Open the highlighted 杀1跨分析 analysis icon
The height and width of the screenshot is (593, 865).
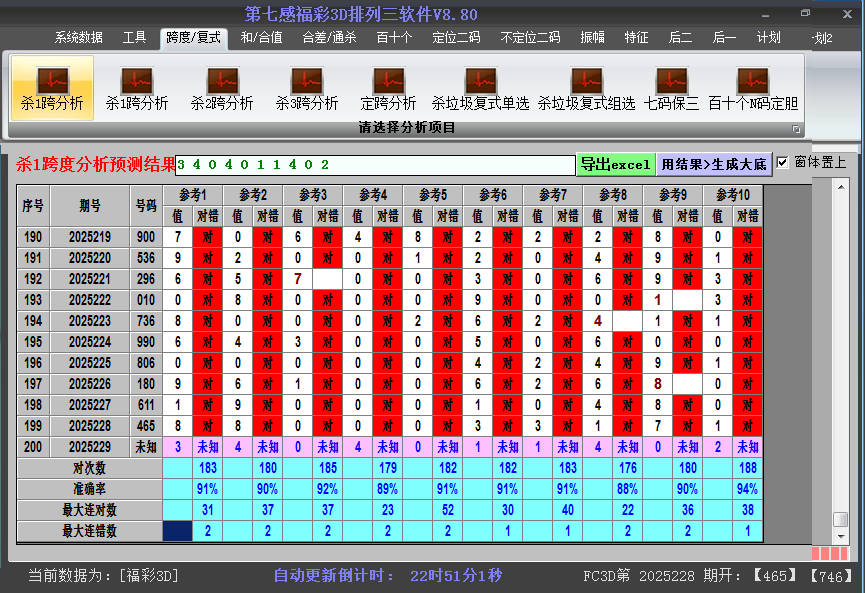click(52, 87)
